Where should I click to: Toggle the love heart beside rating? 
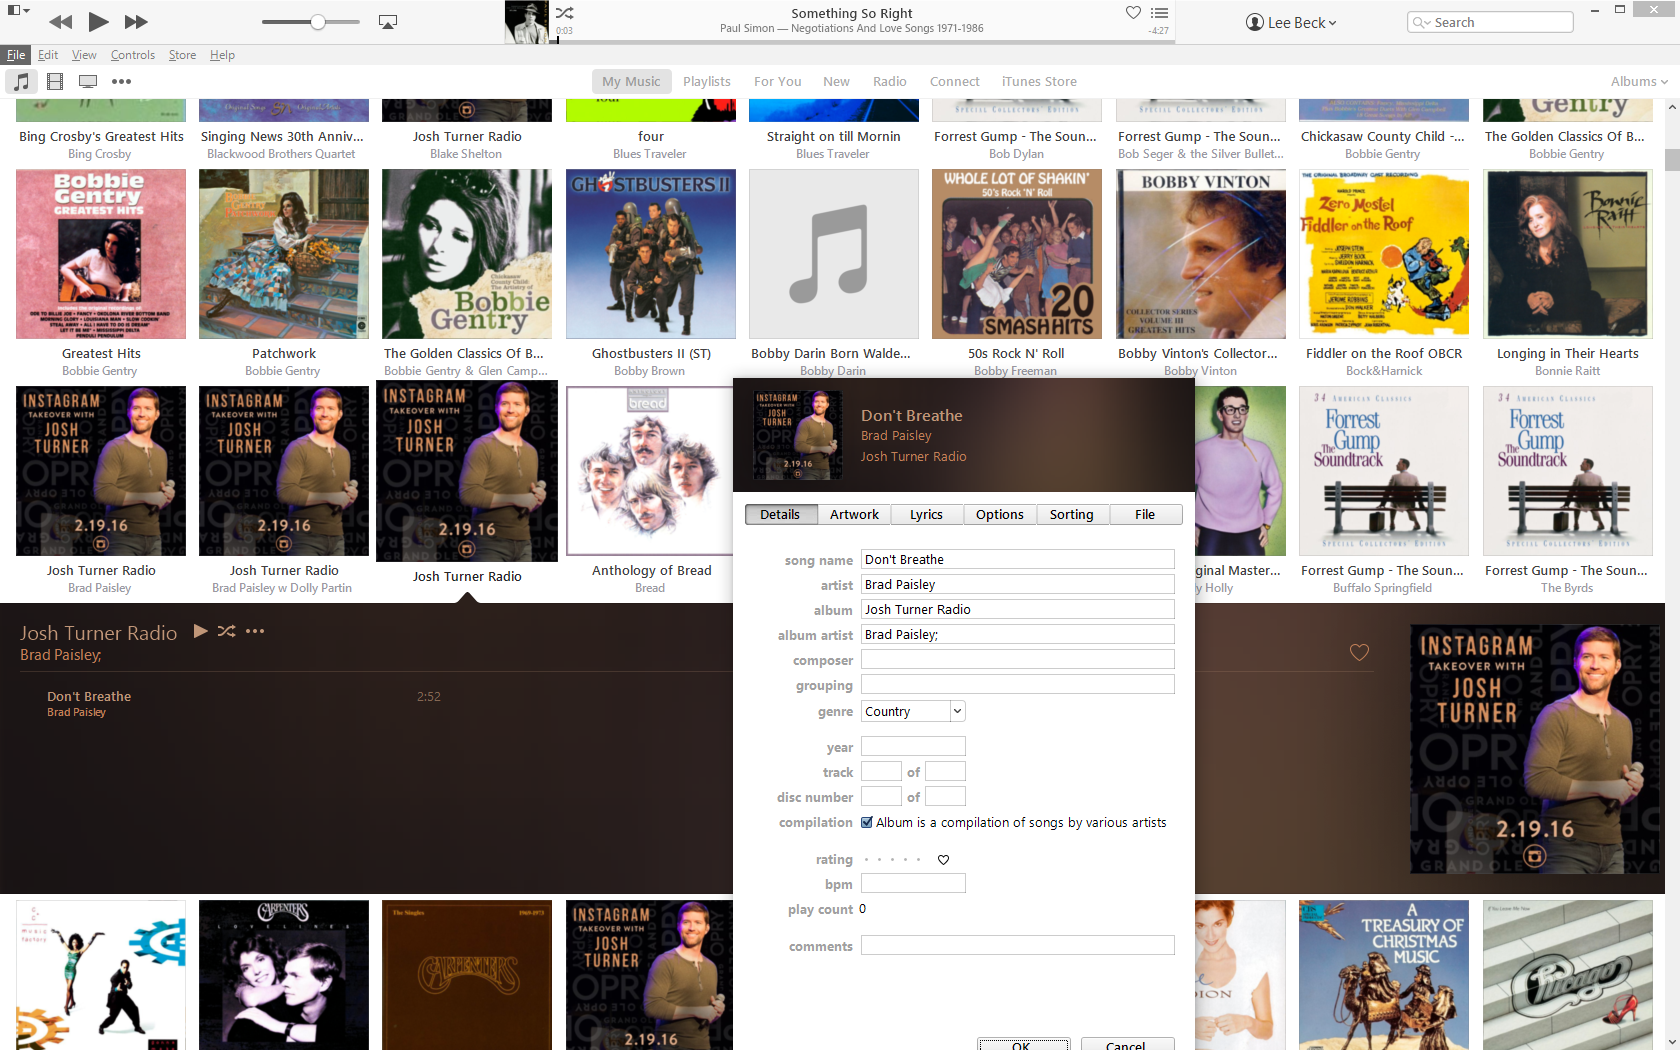coord(943,860)
